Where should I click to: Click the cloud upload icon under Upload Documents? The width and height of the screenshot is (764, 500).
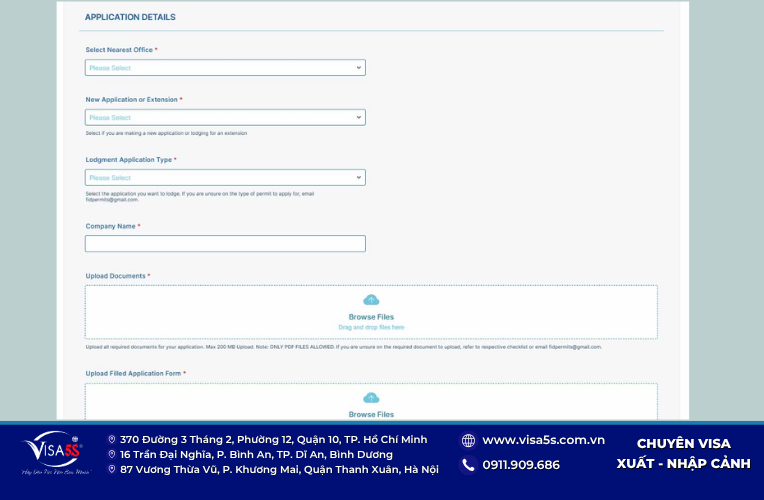coord(371,300)
